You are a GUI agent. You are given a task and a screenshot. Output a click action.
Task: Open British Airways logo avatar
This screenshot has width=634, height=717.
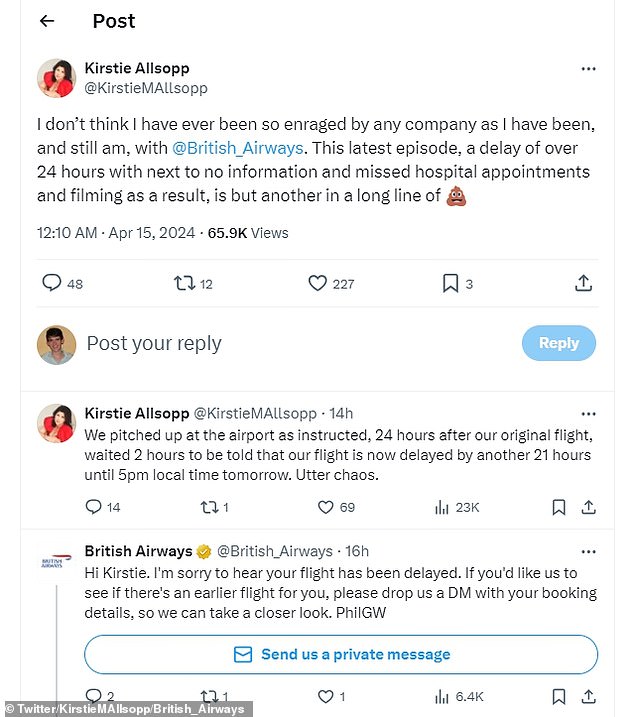tap(56, 562)
